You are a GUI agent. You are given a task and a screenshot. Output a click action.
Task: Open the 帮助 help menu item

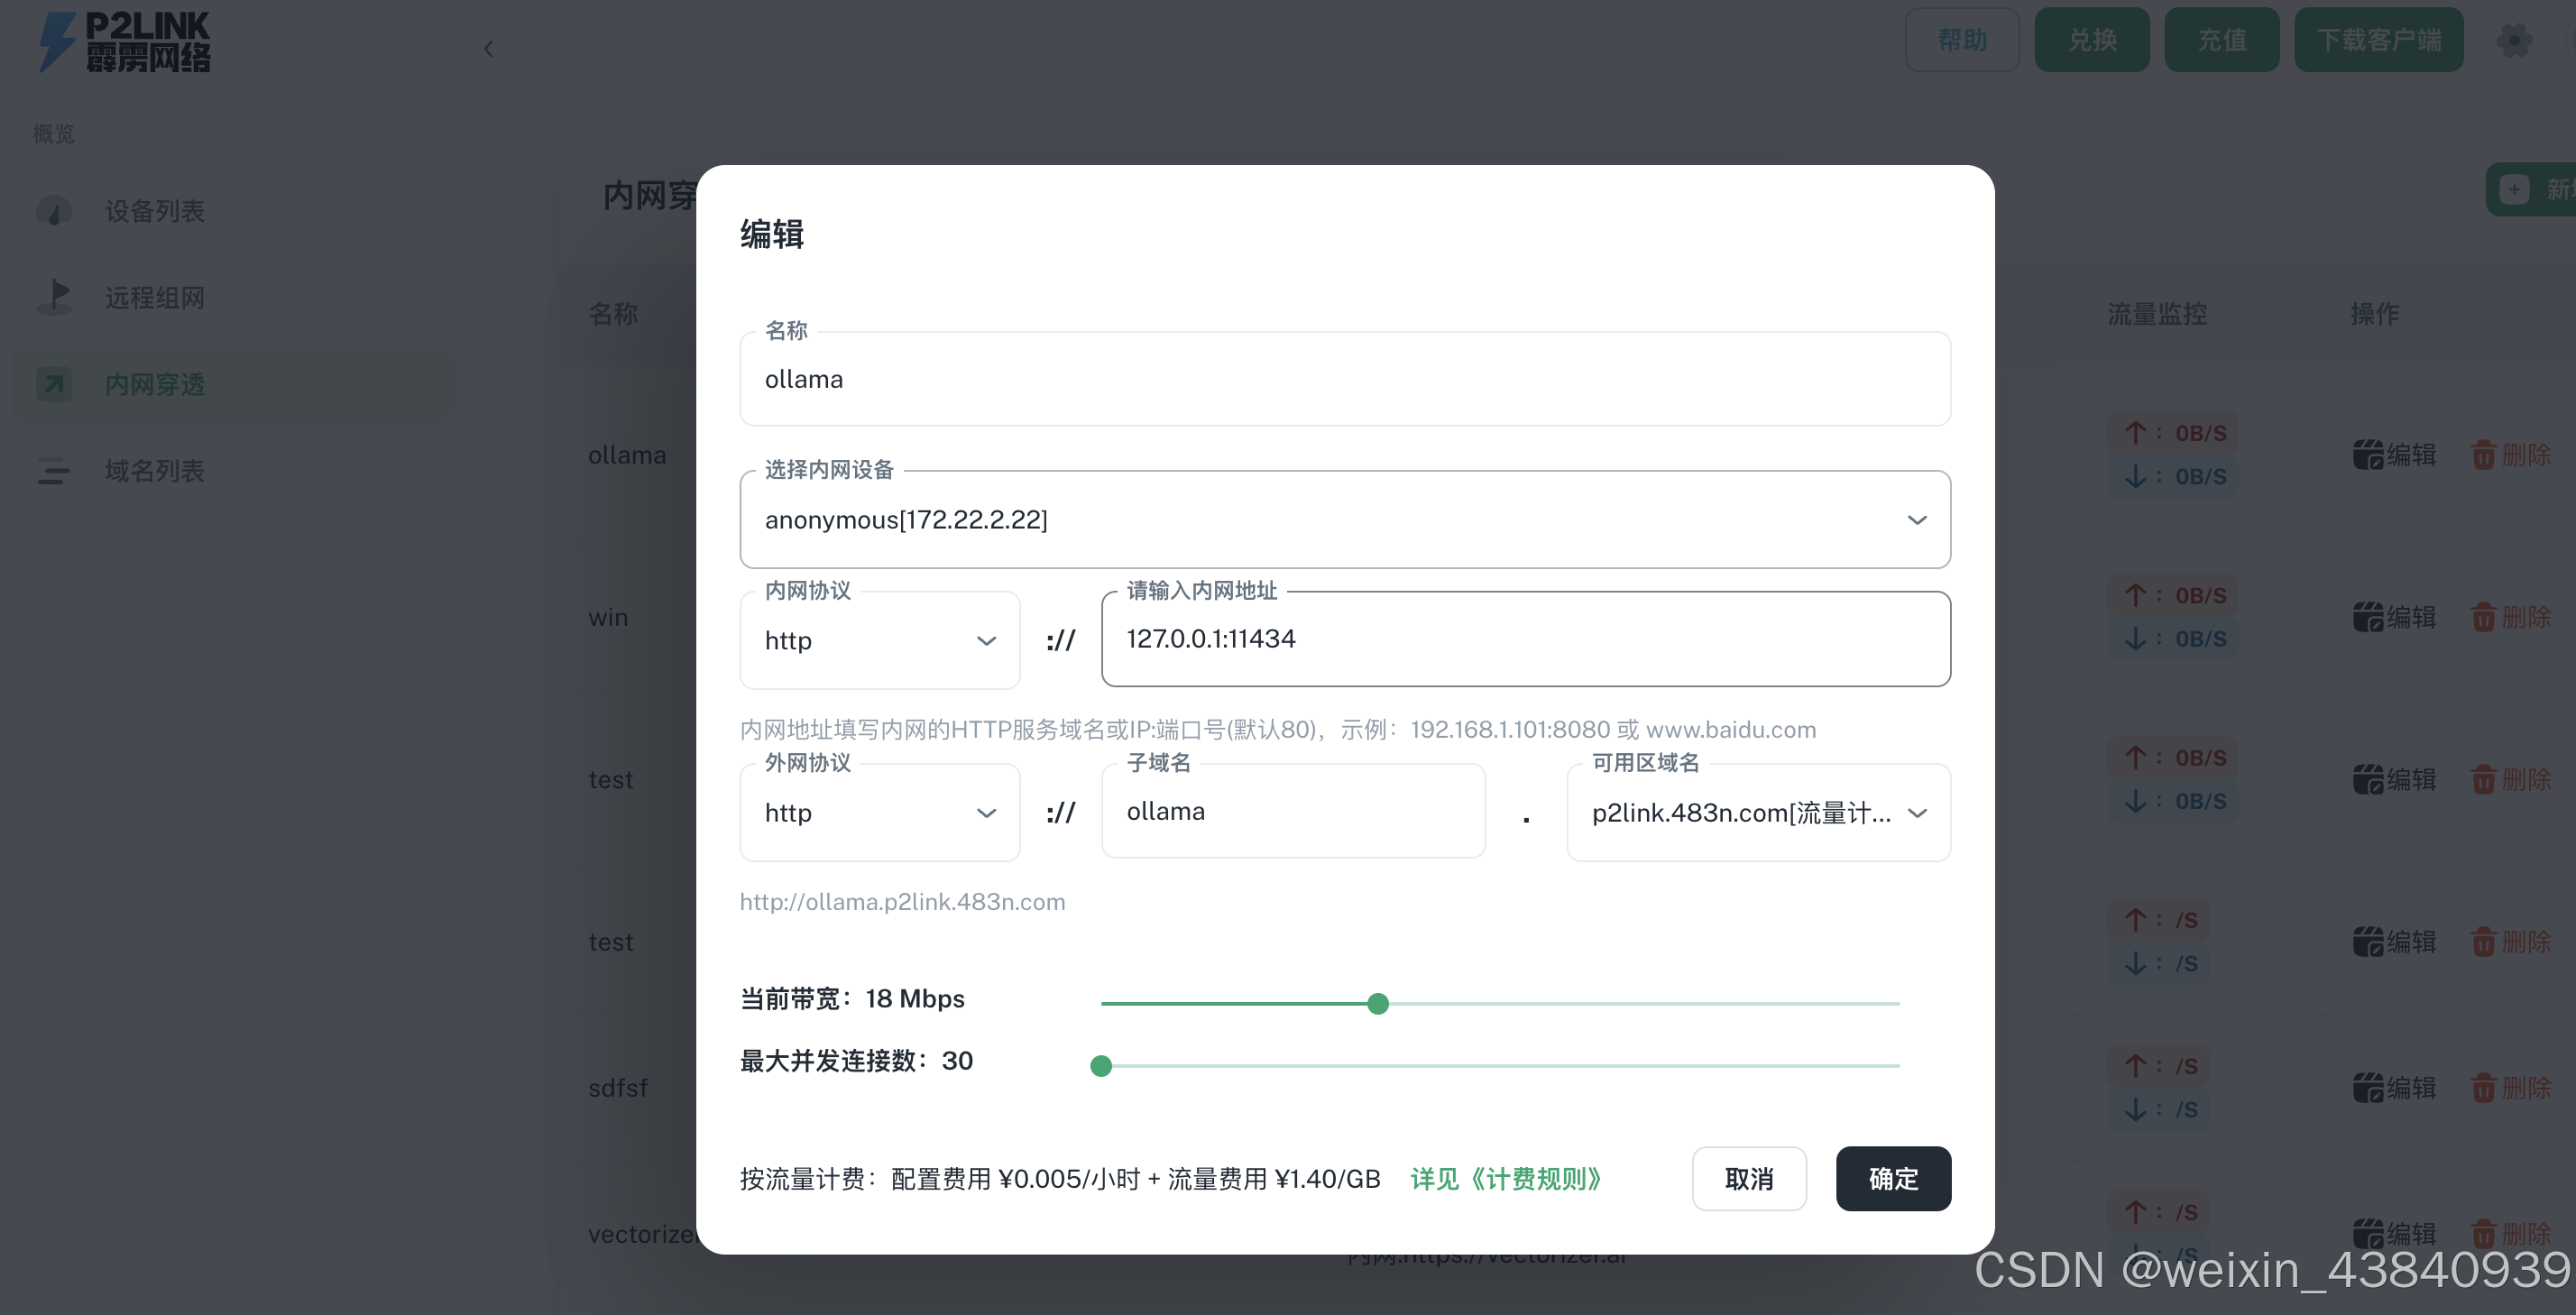click(1961, 40)
